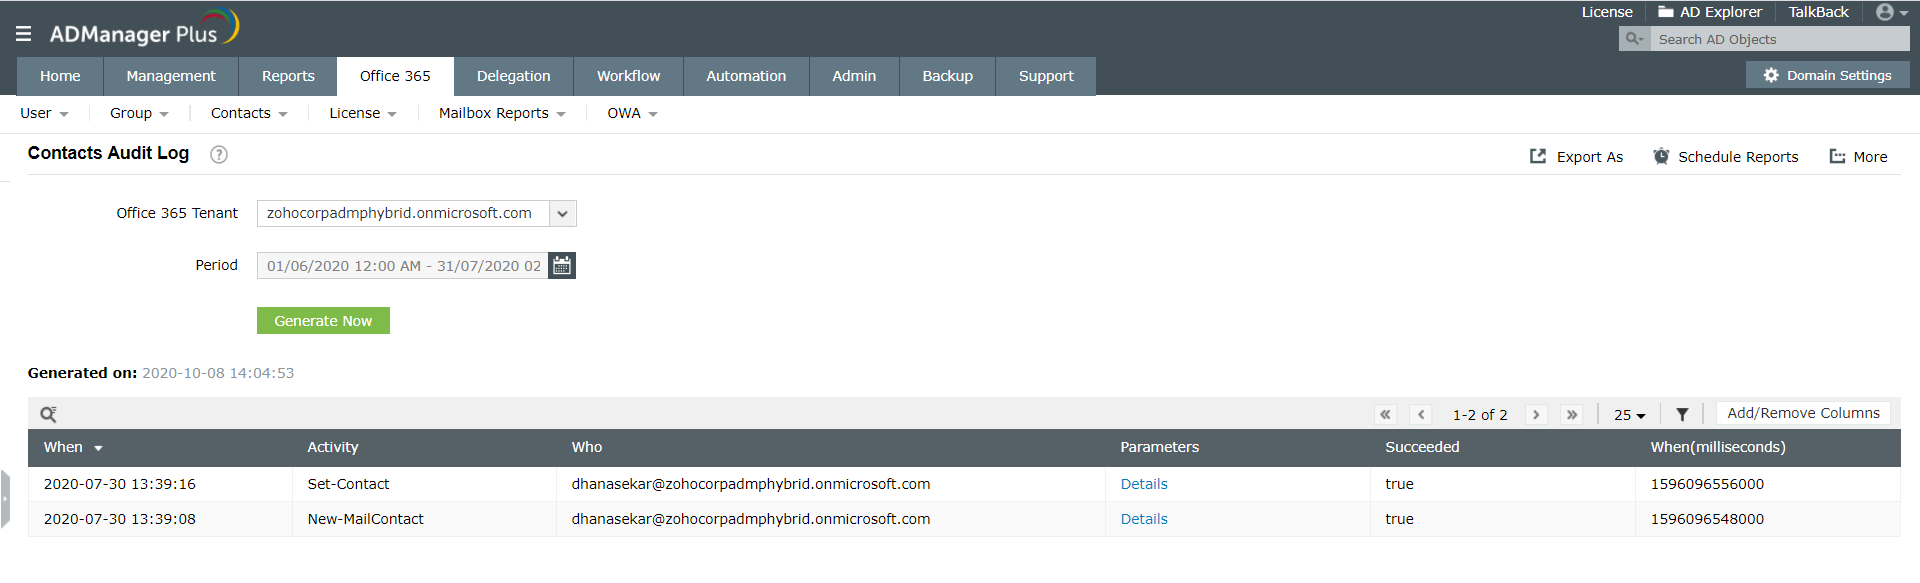The image size is (1920, 583).
Task: Open the AD Explorer link
Action: click(1710, 12)
